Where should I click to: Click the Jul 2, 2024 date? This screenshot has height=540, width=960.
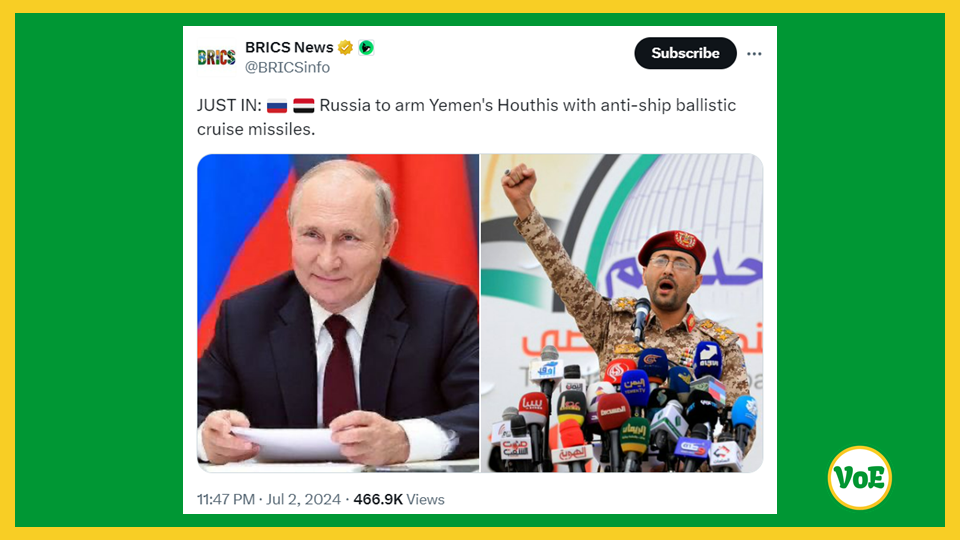pos(303,500)
